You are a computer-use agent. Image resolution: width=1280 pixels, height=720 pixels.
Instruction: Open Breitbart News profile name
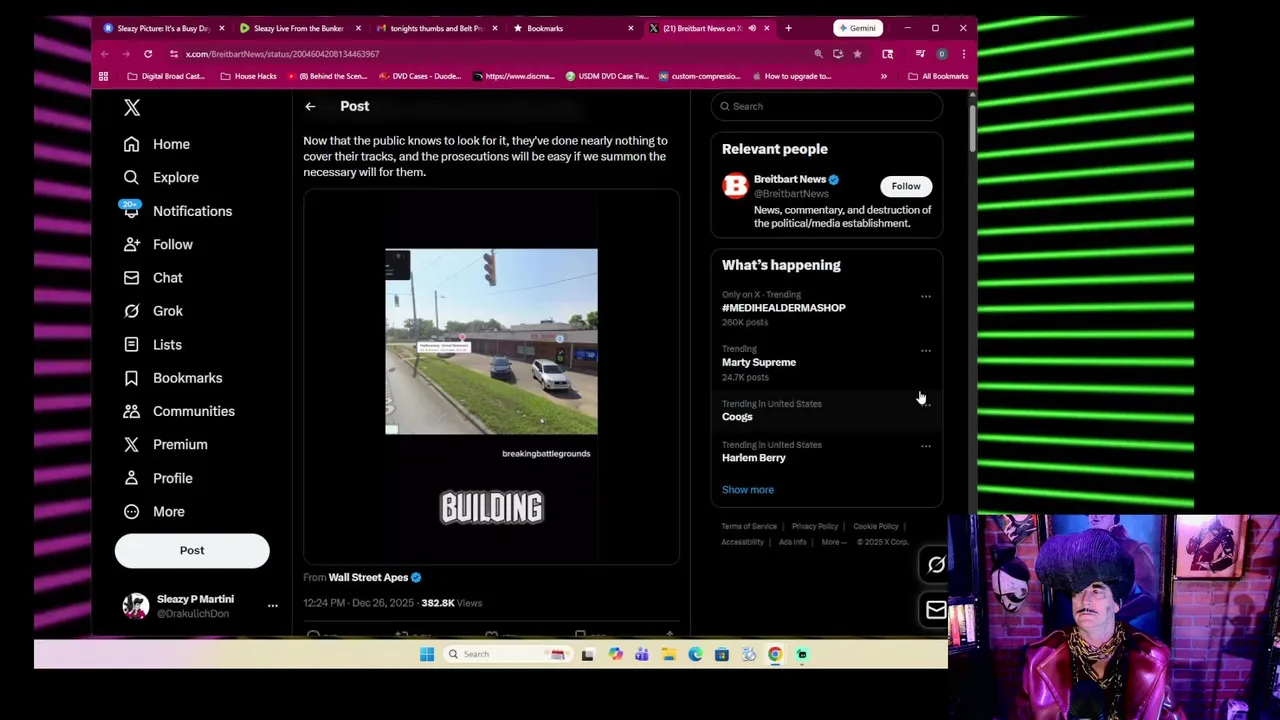click(x=790, y=179)
